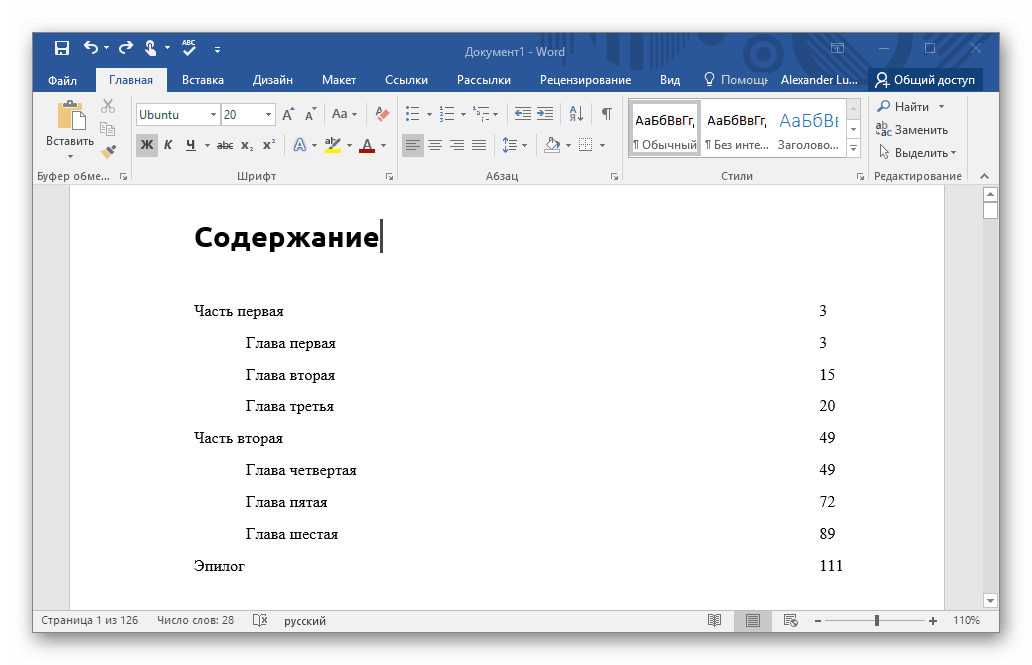
Task: Switch to Read Mode view in status bar
Action: click(x=714, y=621)
